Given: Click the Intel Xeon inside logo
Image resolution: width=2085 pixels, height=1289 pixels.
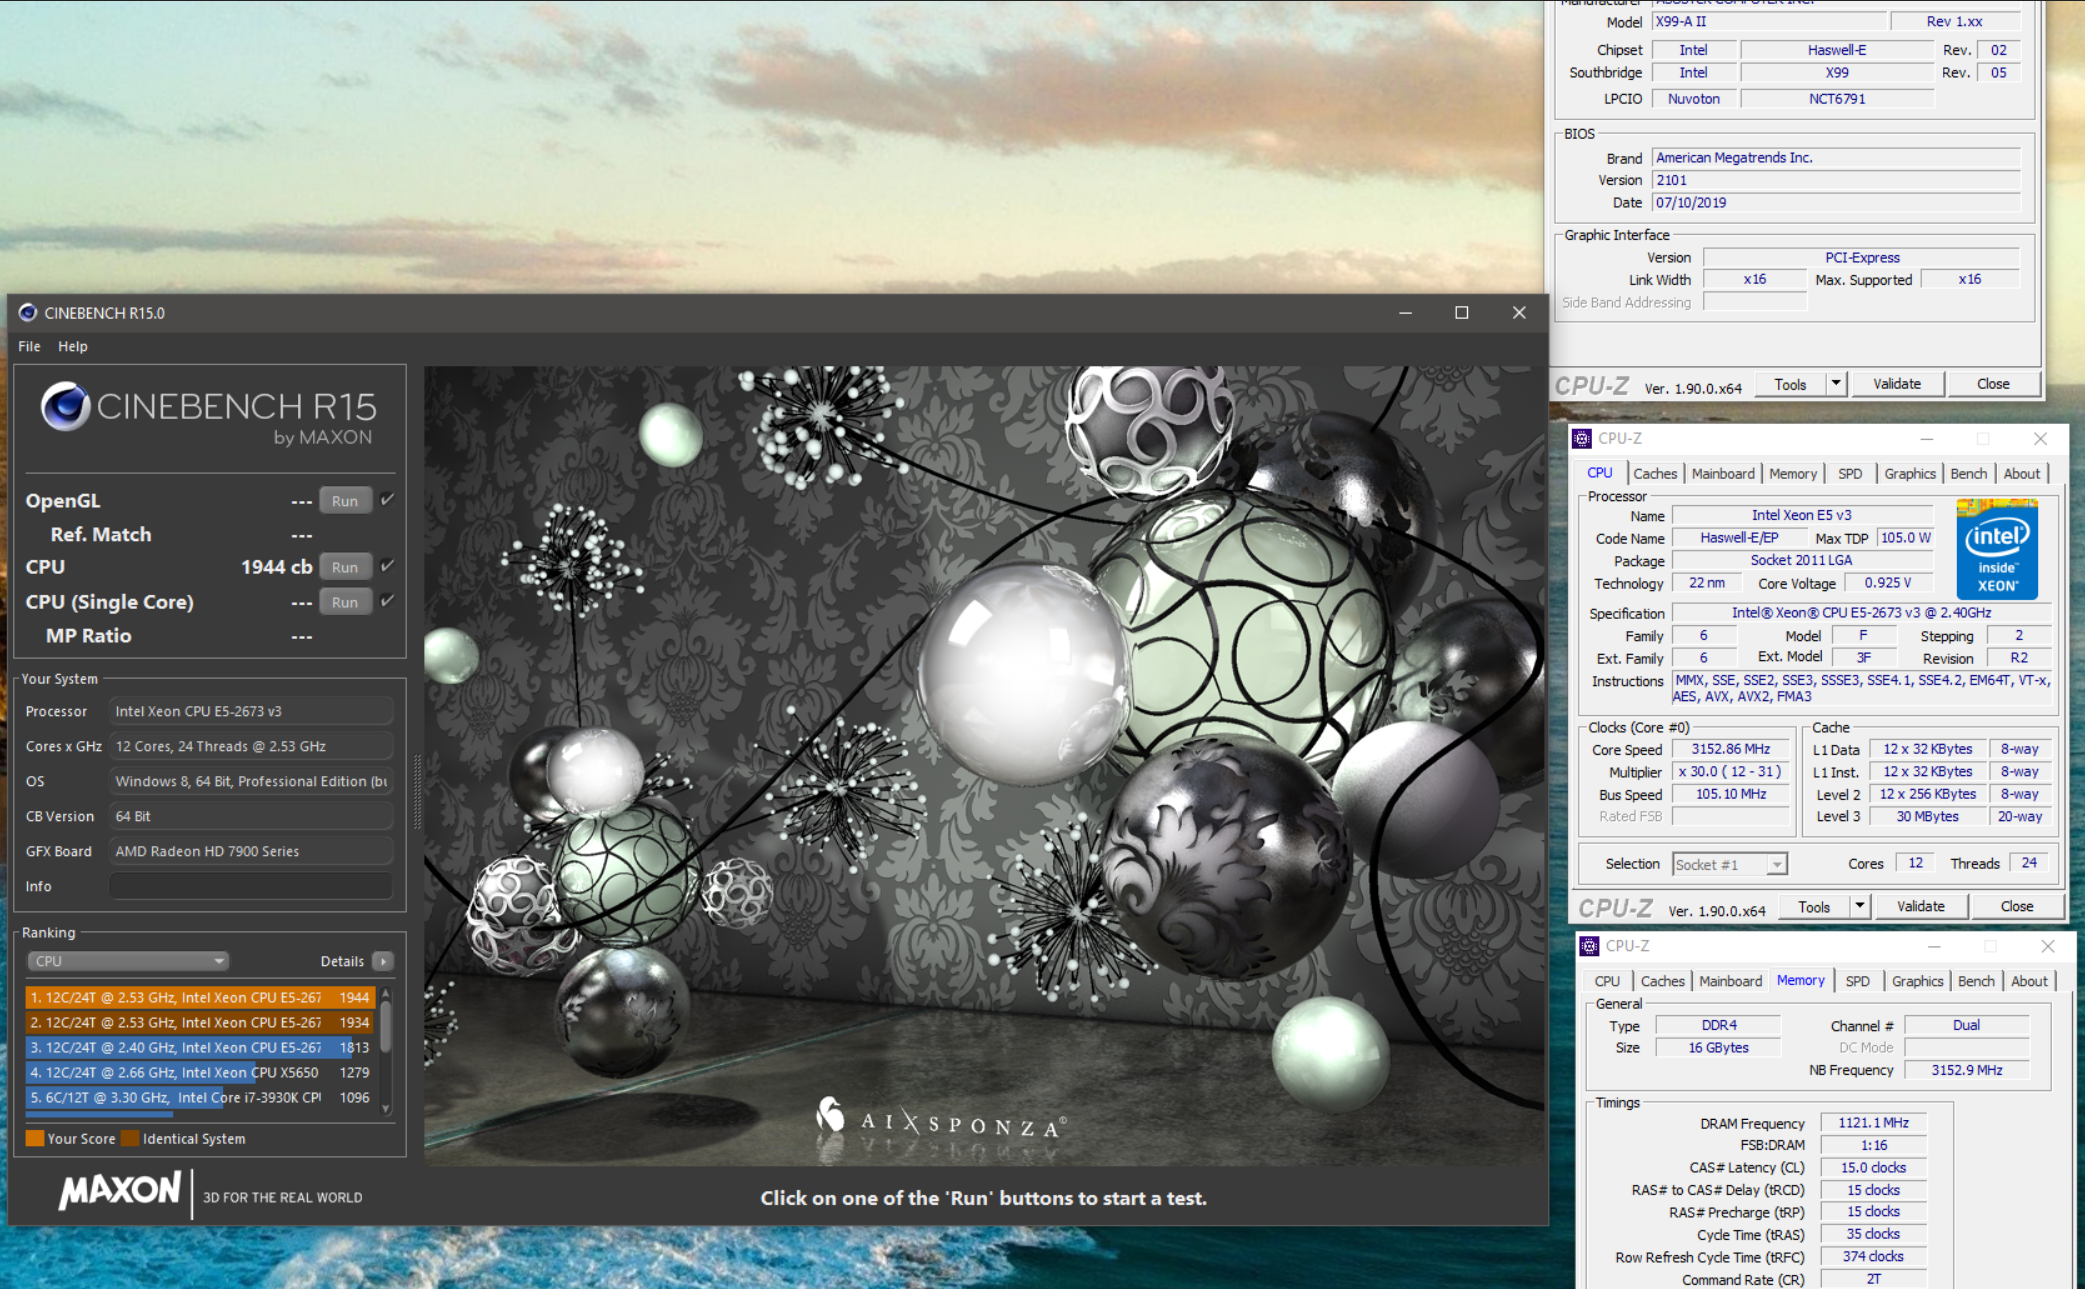Looking at the screenshot, I should 1996,549.
